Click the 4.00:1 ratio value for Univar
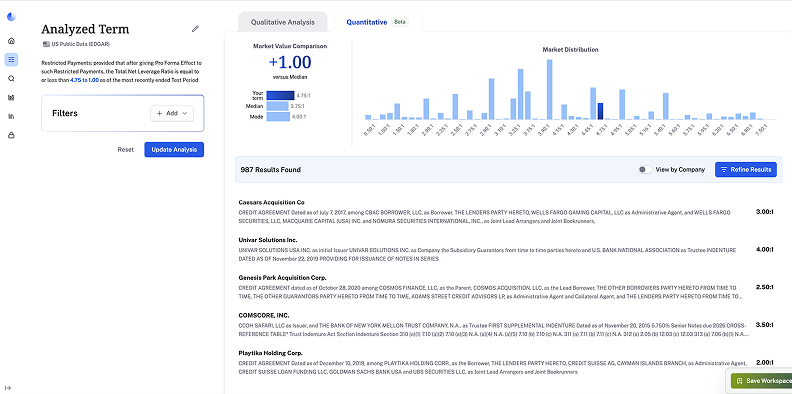Image resolution: width=792 pixels, height=394 pixels. 764,250
